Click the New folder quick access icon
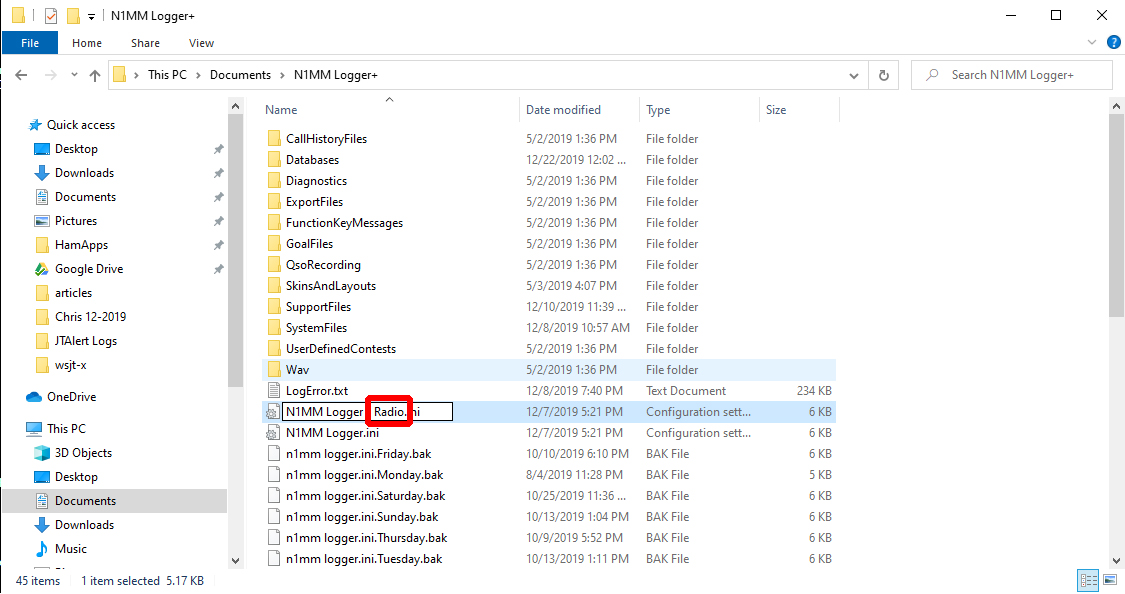 click(72, 15)
